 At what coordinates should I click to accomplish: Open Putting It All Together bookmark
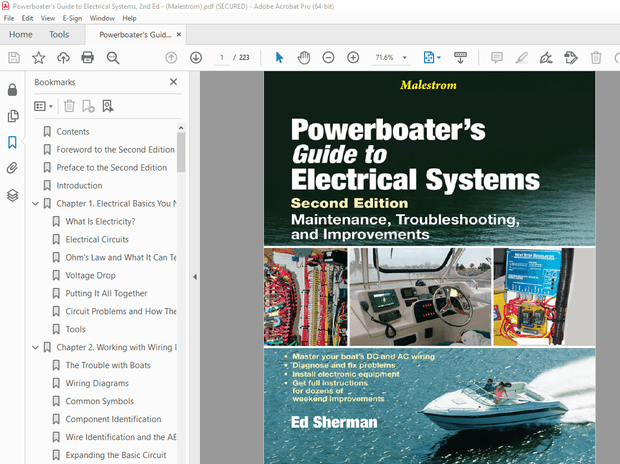point(106,294)
